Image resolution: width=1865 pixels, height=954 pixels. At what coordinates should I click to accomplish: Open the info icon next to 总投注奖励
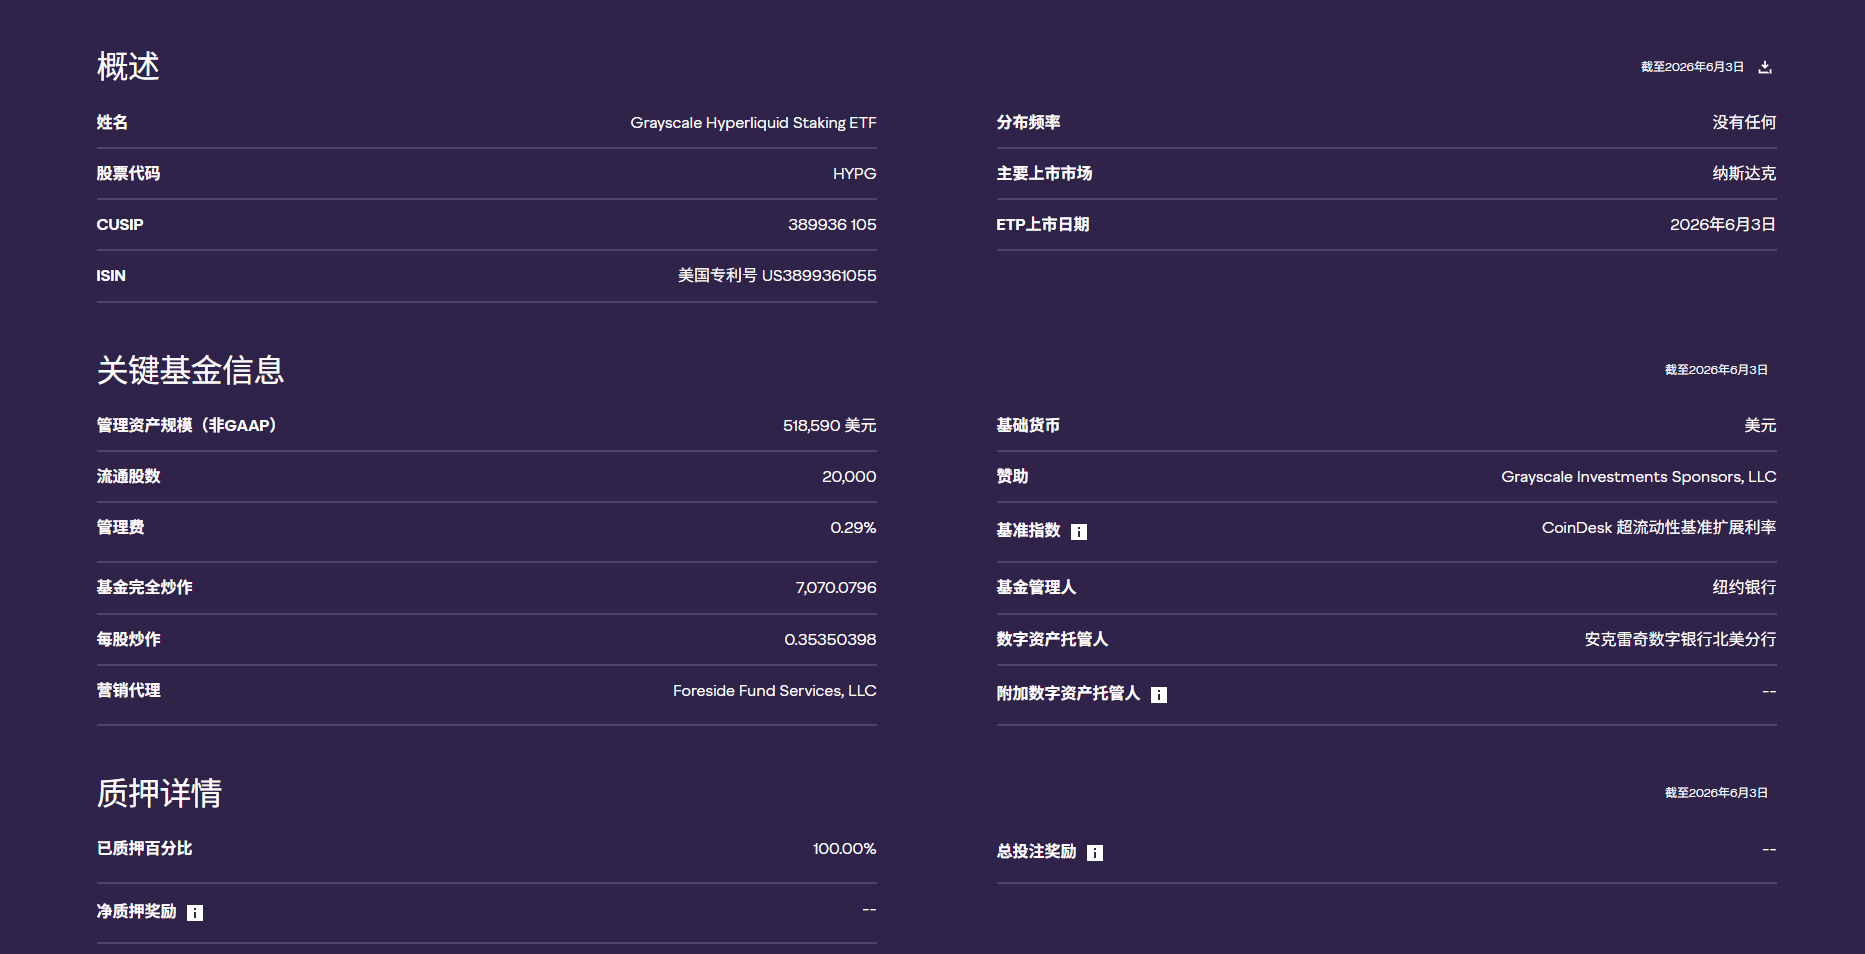pos(1095,853)
